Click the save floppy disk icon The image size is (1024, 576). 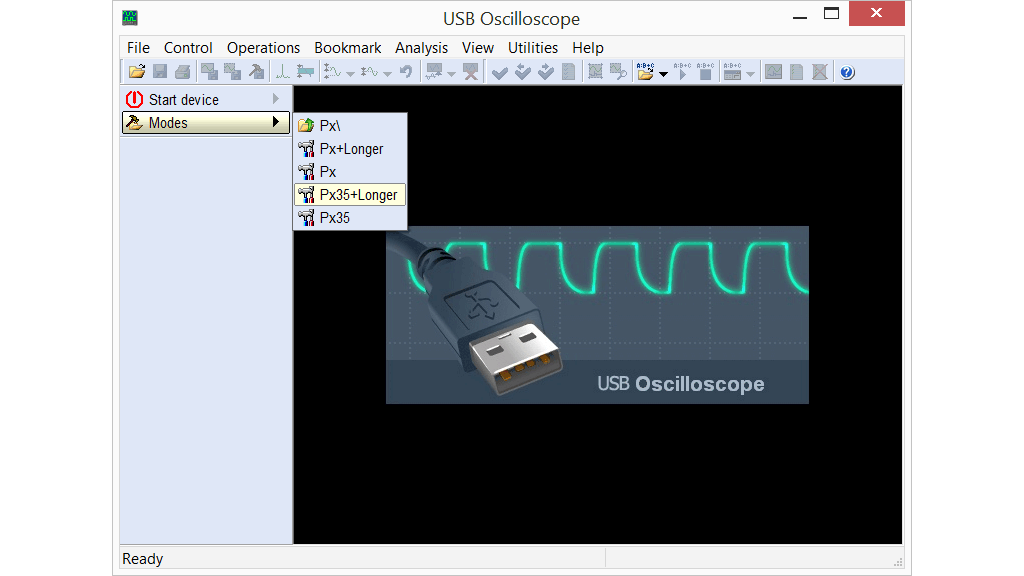pos(160,72)
